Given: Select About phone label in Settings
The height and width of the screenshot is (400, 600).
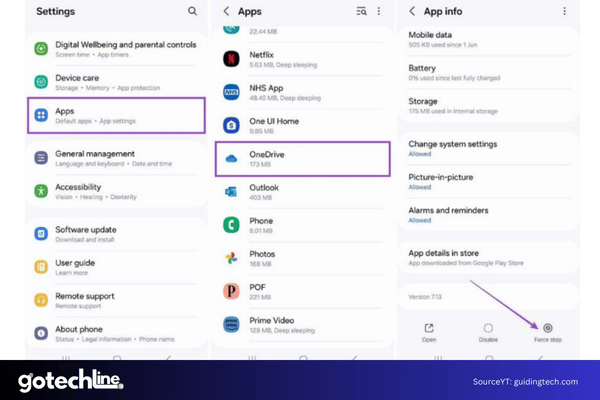Looking at the screenshot, I should (x=79, y=329).
